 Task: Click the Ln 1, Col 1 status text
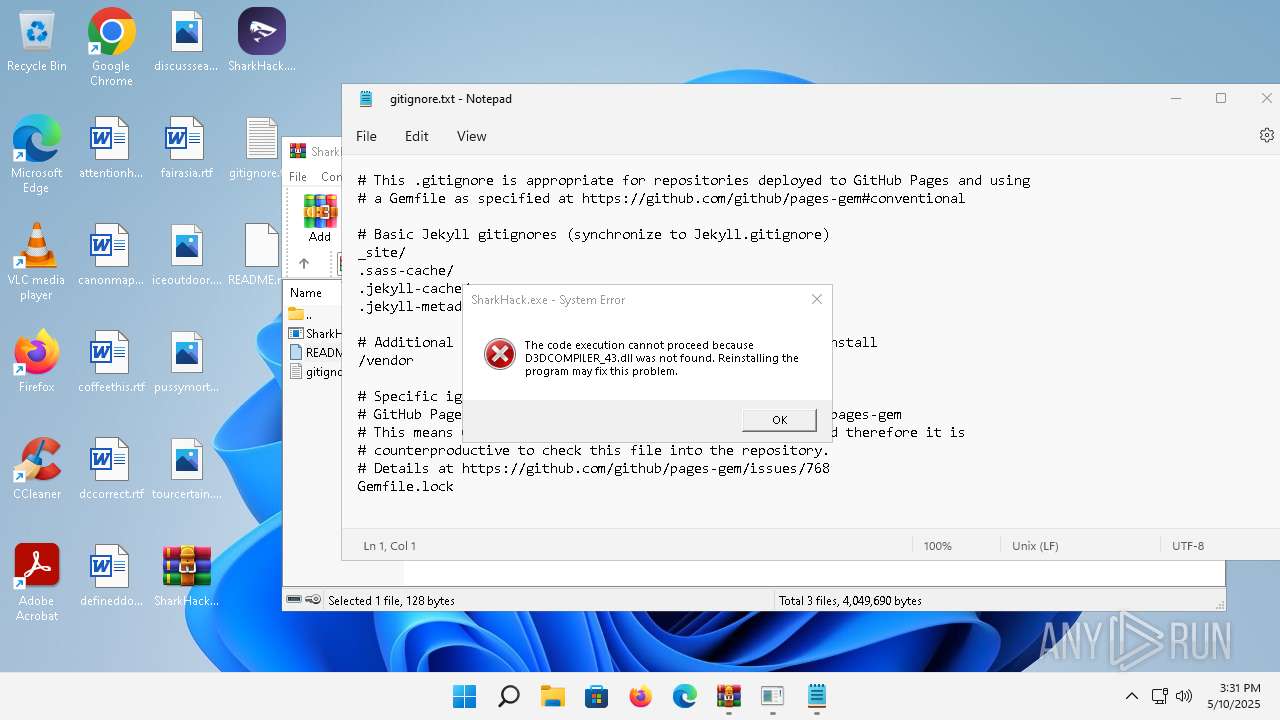coord(389,546)
